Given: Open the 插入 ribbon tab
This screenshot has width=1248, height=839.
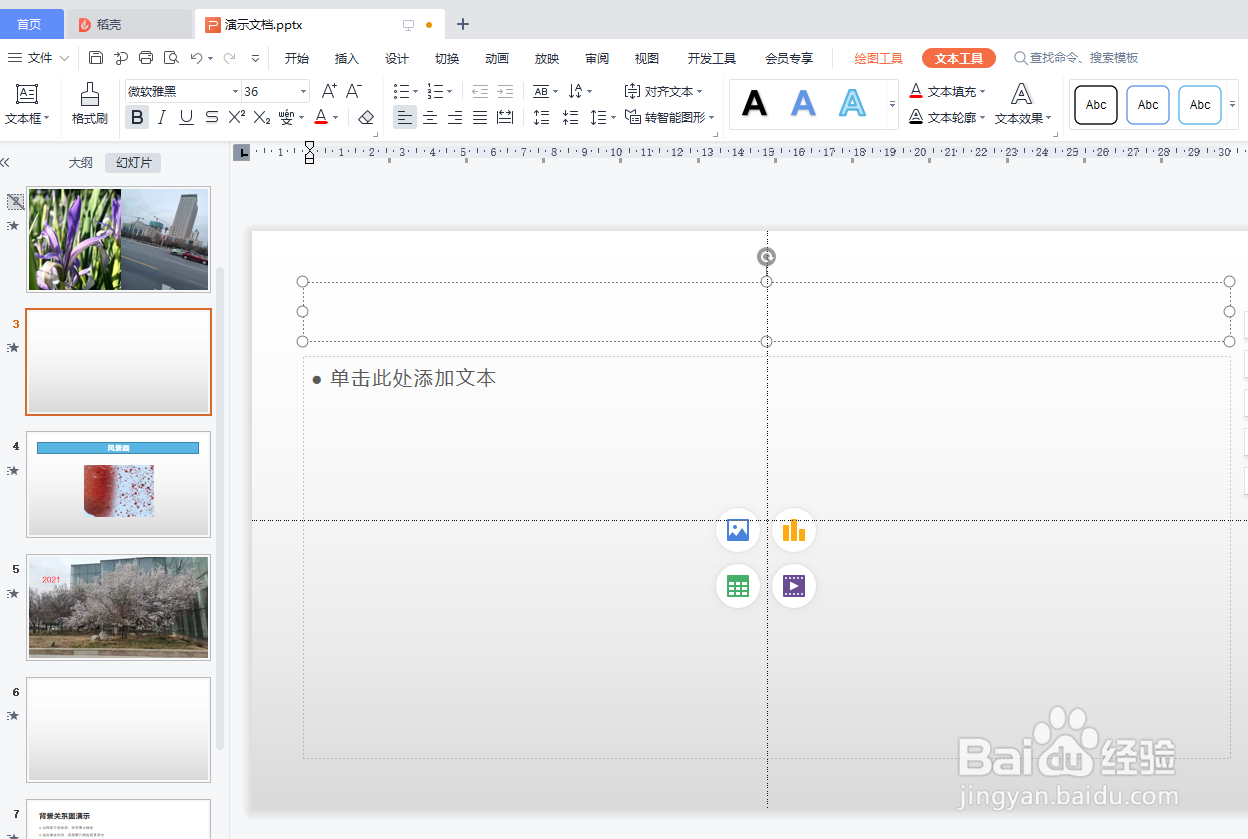Looking at the screenshot, I should (347, 58).
